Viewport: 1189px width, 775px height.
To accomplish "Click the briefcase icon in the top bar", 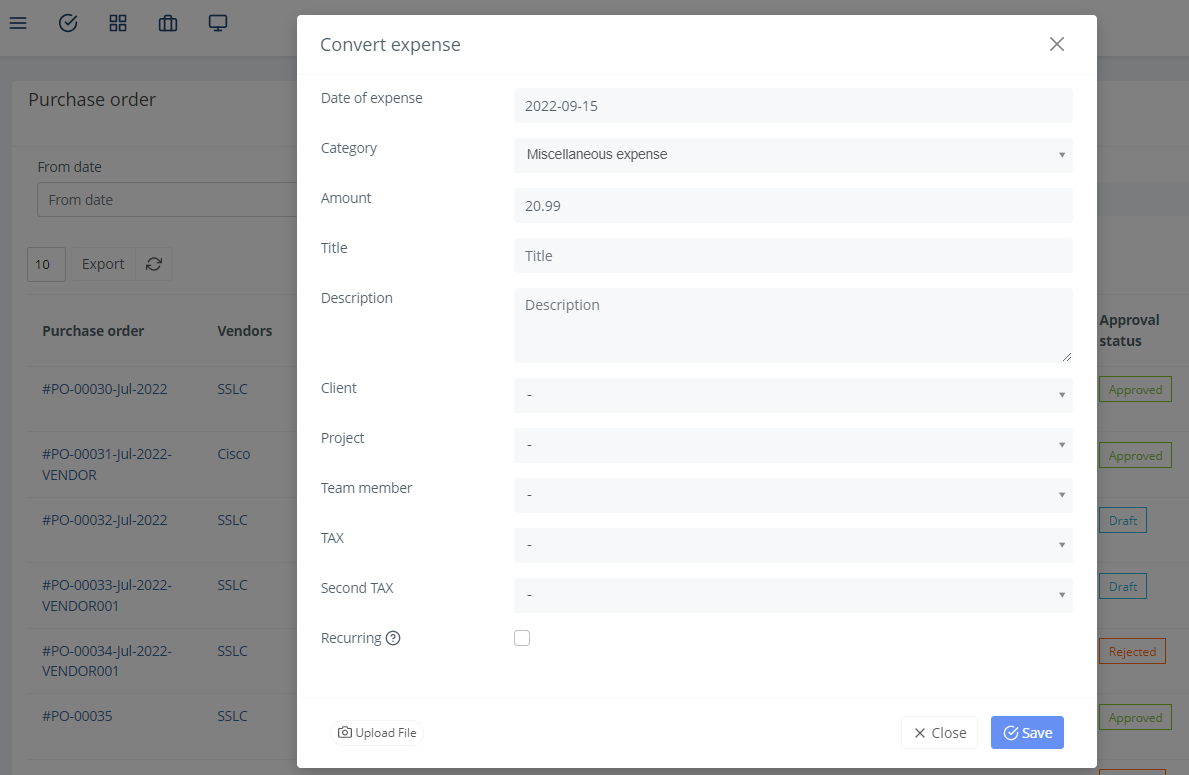I will (168, 23).
